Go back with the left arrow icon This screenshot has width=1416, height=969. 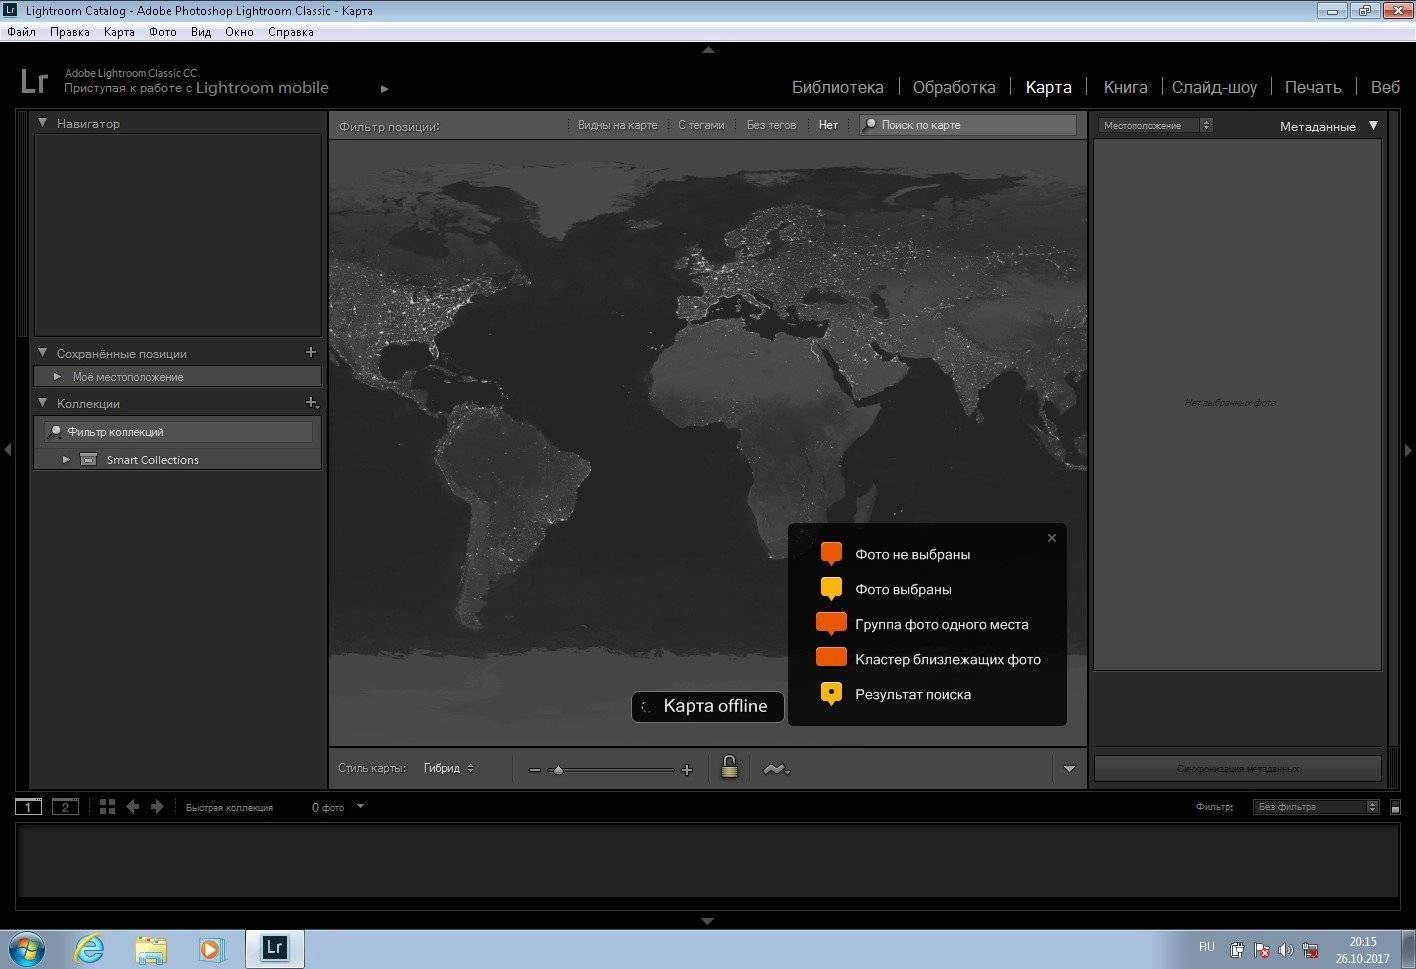(x=132, y=806)
